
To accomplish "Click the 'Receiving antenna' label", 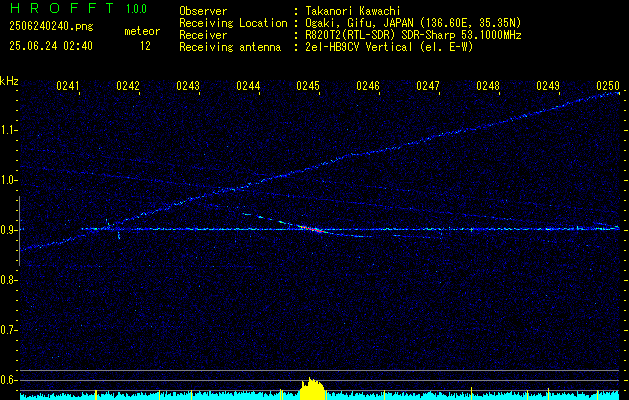I will coord(230,47).
